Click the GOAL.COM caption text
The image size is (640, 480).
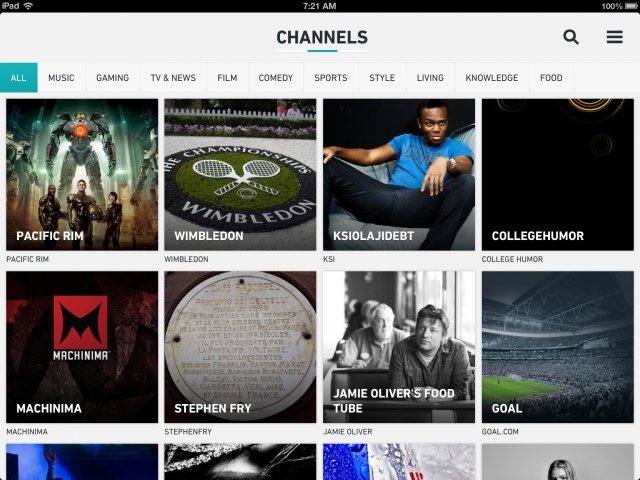coord(500,431)
